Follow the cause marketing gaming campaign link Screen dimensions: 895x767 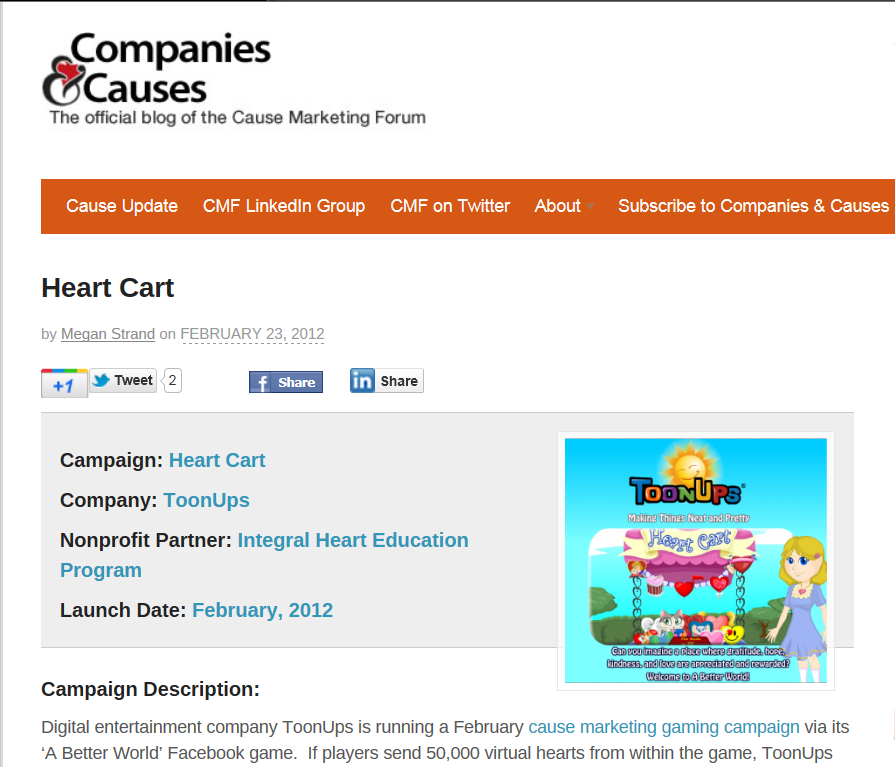(x=664, y=727)
